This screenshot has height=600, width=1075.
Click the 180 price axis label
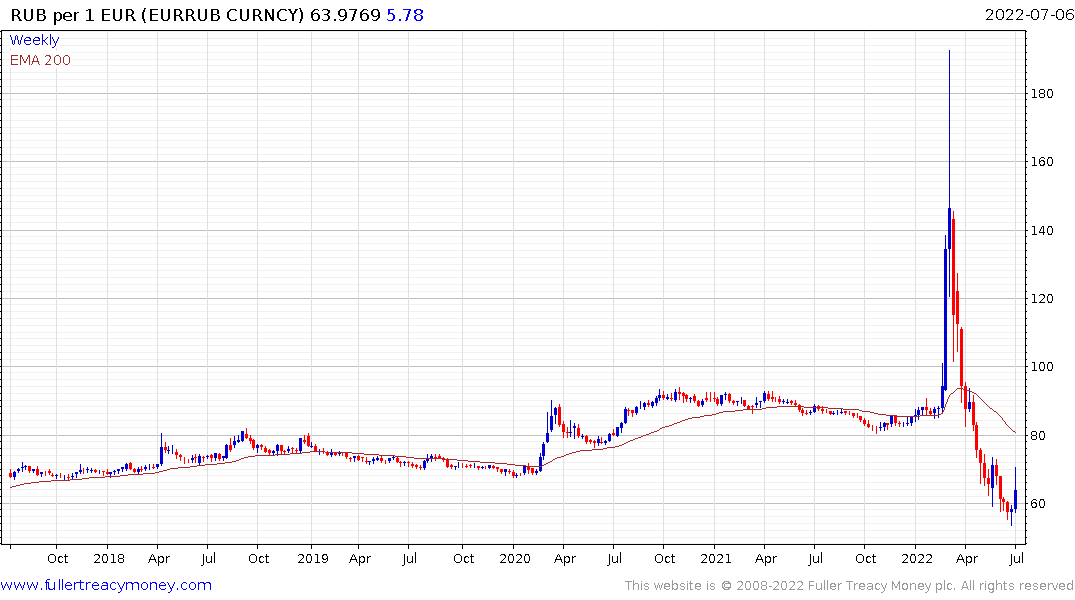point(1042,94)
